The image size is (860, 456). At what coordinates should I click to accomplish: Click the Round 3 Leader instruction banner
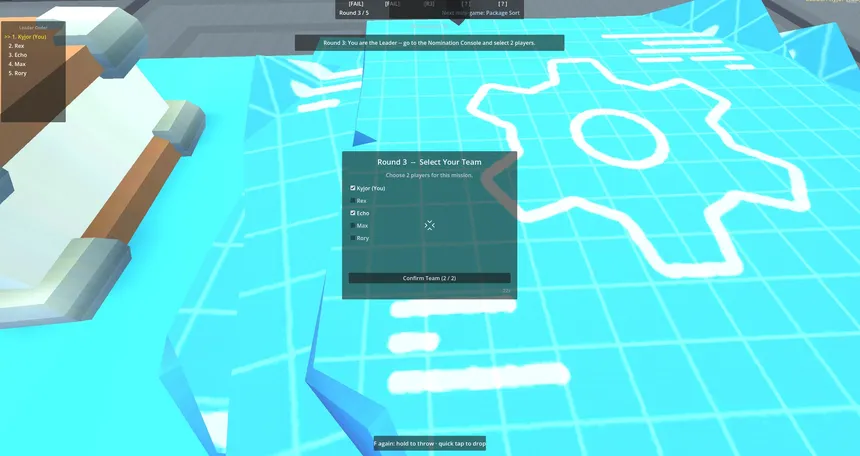click(429, 43)
